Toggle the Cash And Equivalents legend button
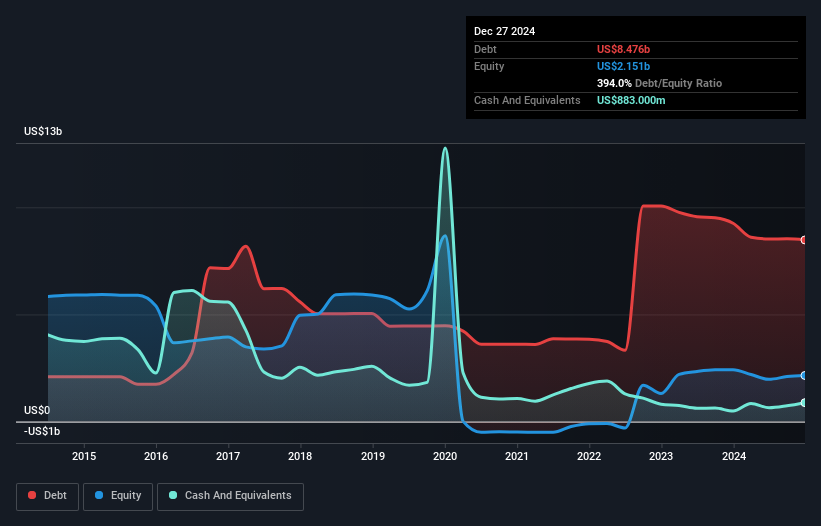Screen dimensions: 821x526 [230, 496]
